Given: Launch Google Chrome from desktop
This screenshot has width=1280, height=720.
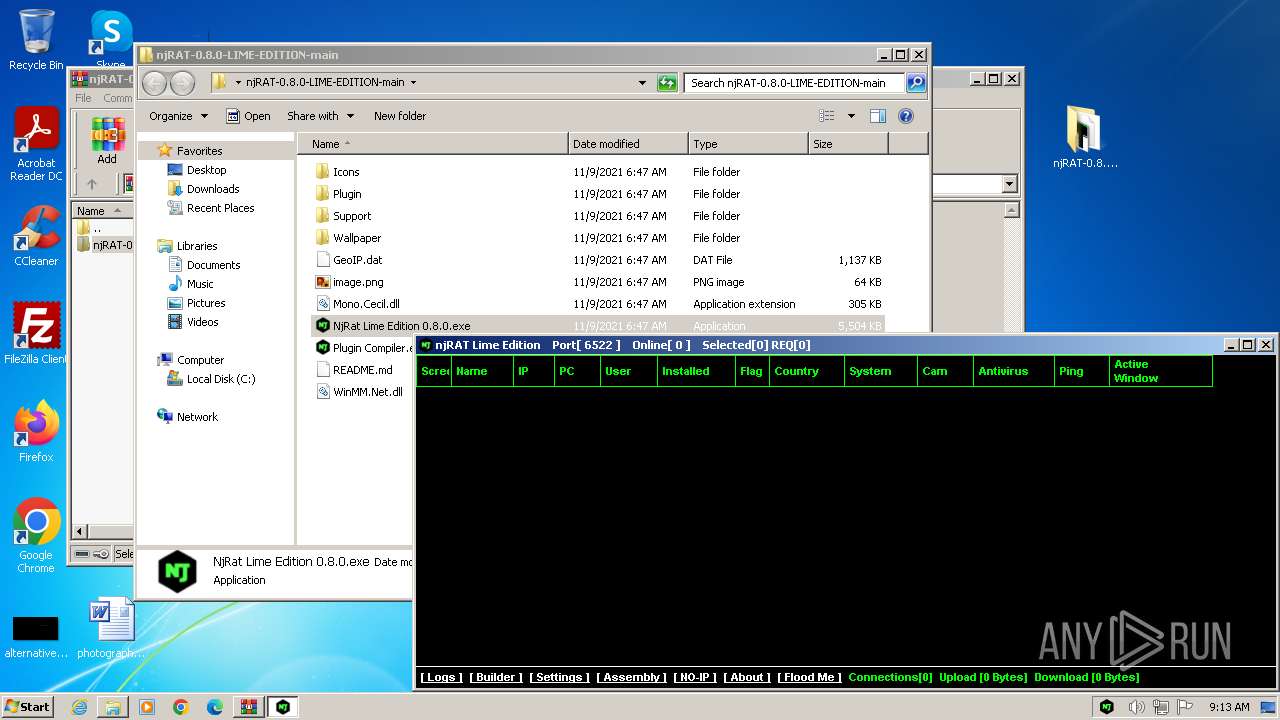Looking at the screenshot, I should tap(36, 536).
